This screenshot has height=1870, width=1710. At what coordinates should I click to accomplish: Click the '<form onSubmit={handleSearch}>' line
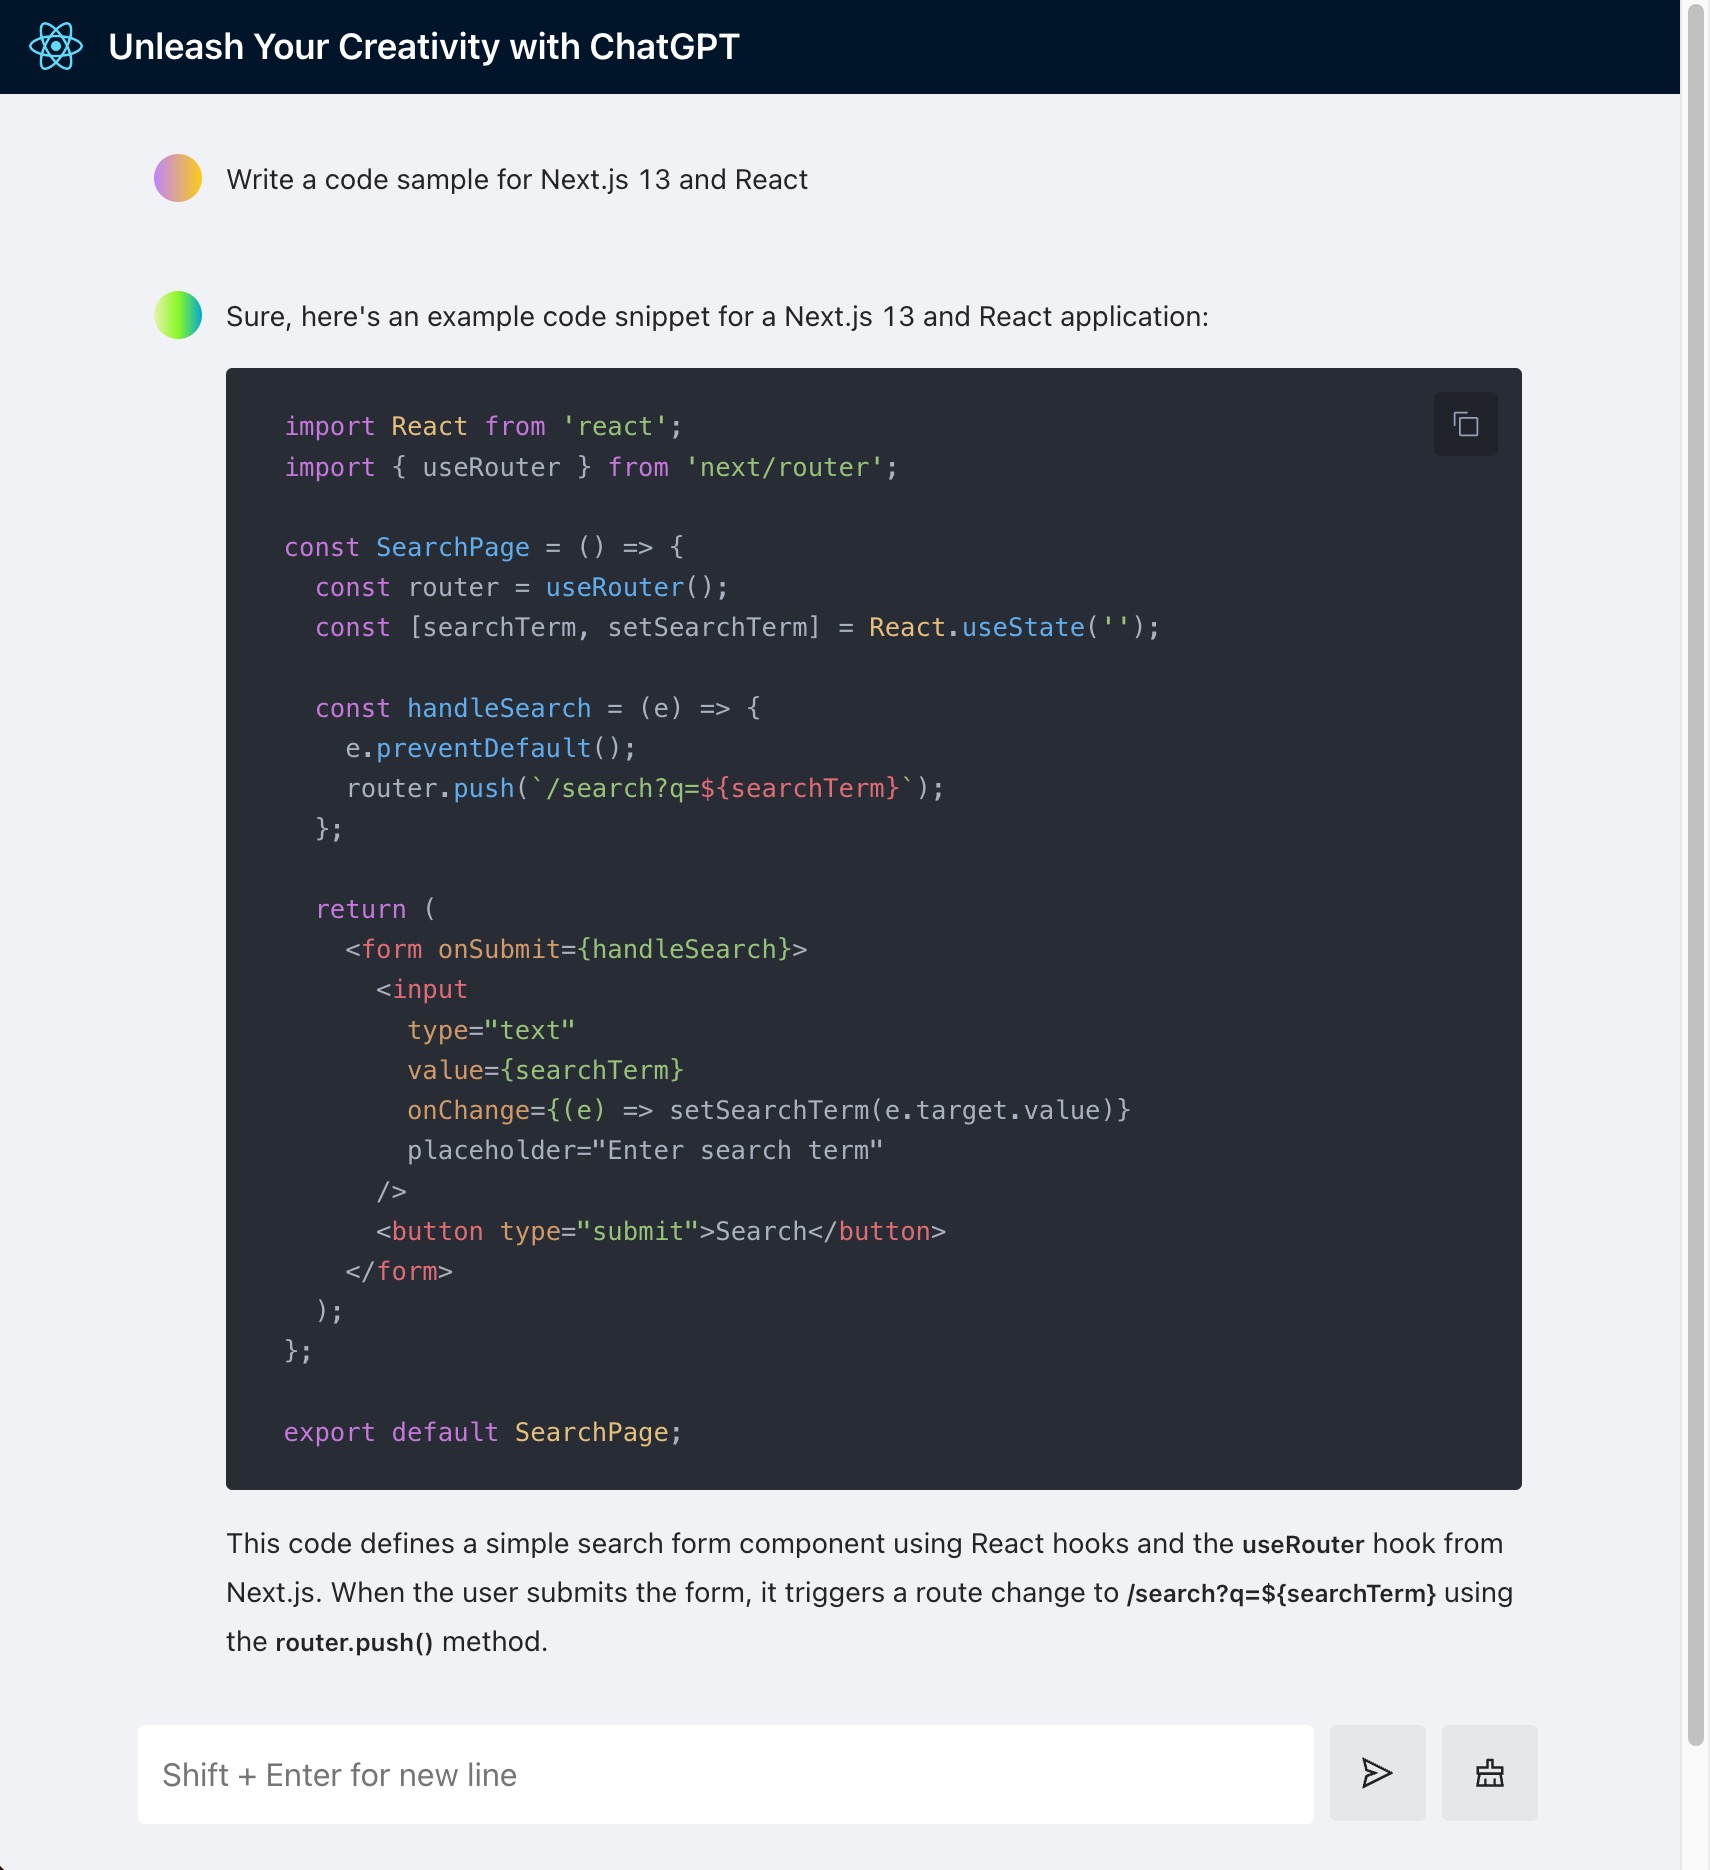click(x=576, y=949)
